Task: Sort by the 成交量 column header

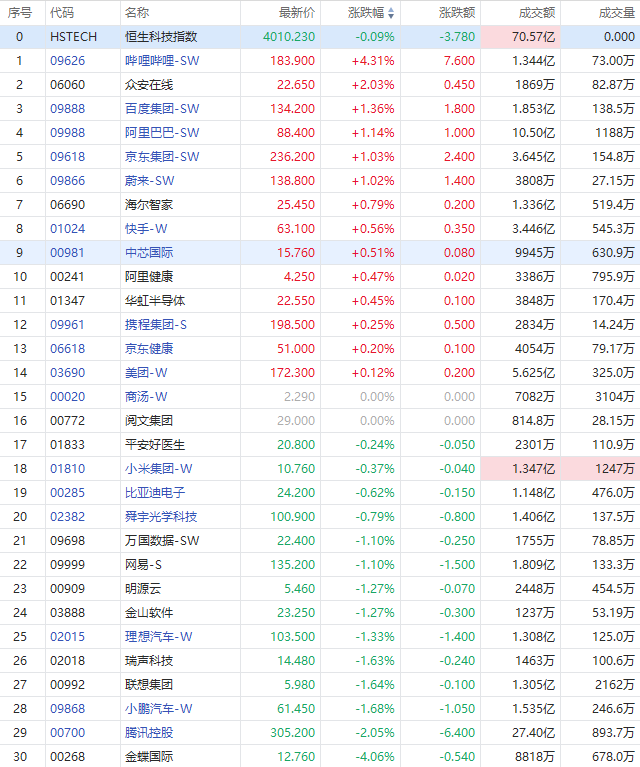Action: 617,13
